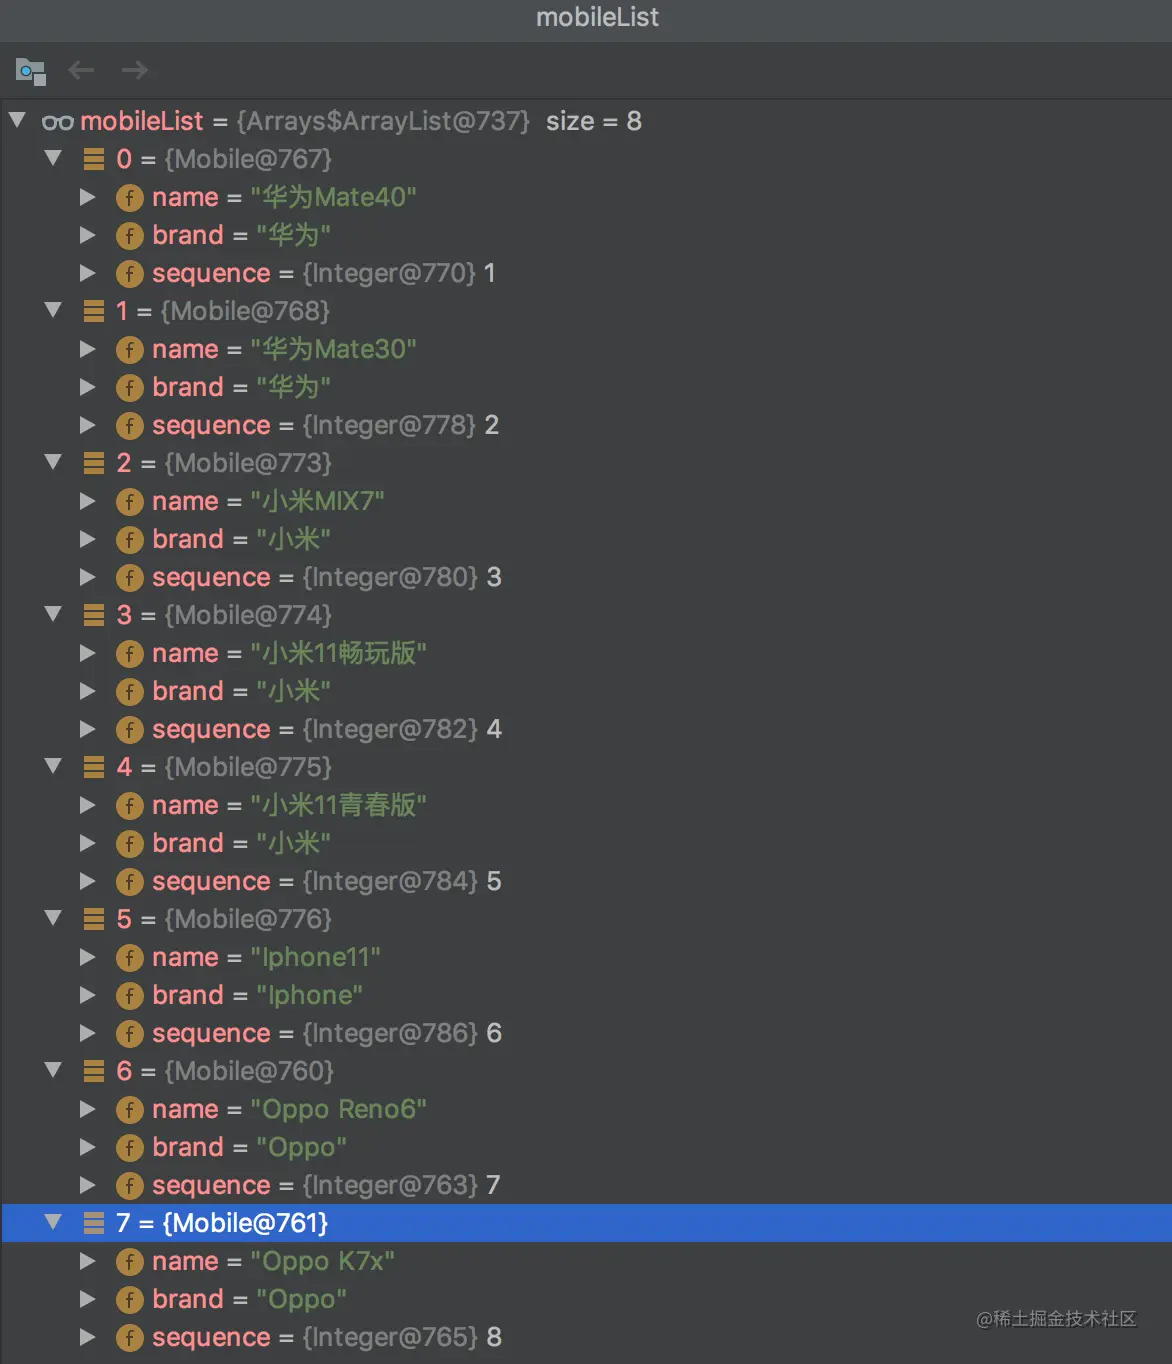Collapse element 1 Mobile@768
1172x1364 pixels.
point(53,310)
